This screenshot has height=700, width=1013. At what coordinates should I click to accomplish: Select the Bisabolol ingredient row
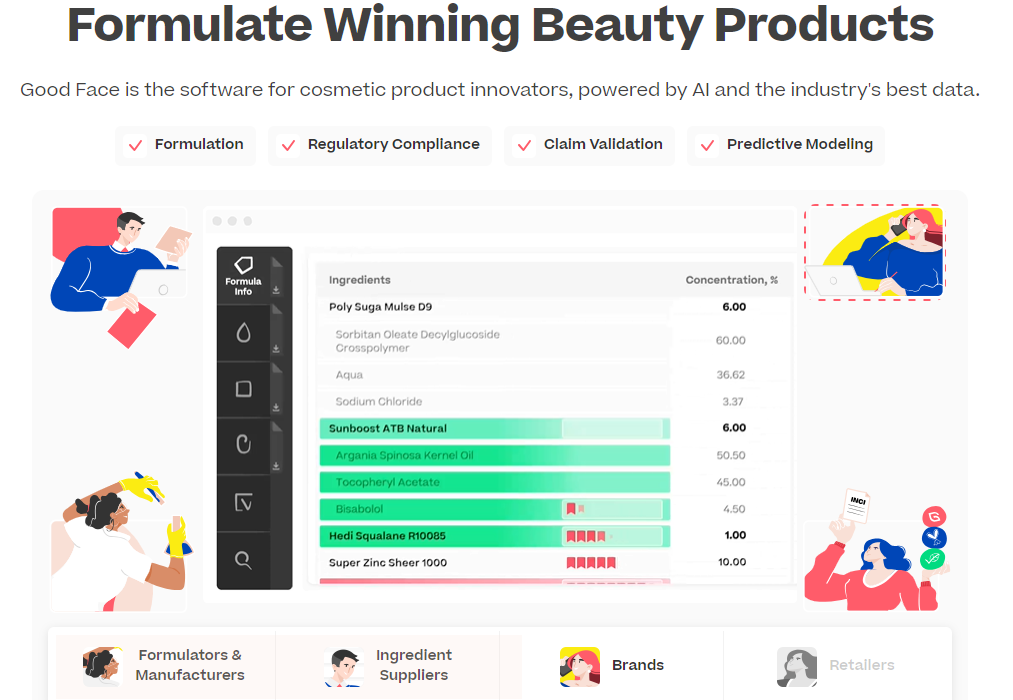pyautogui.click(x=554, y=509)
